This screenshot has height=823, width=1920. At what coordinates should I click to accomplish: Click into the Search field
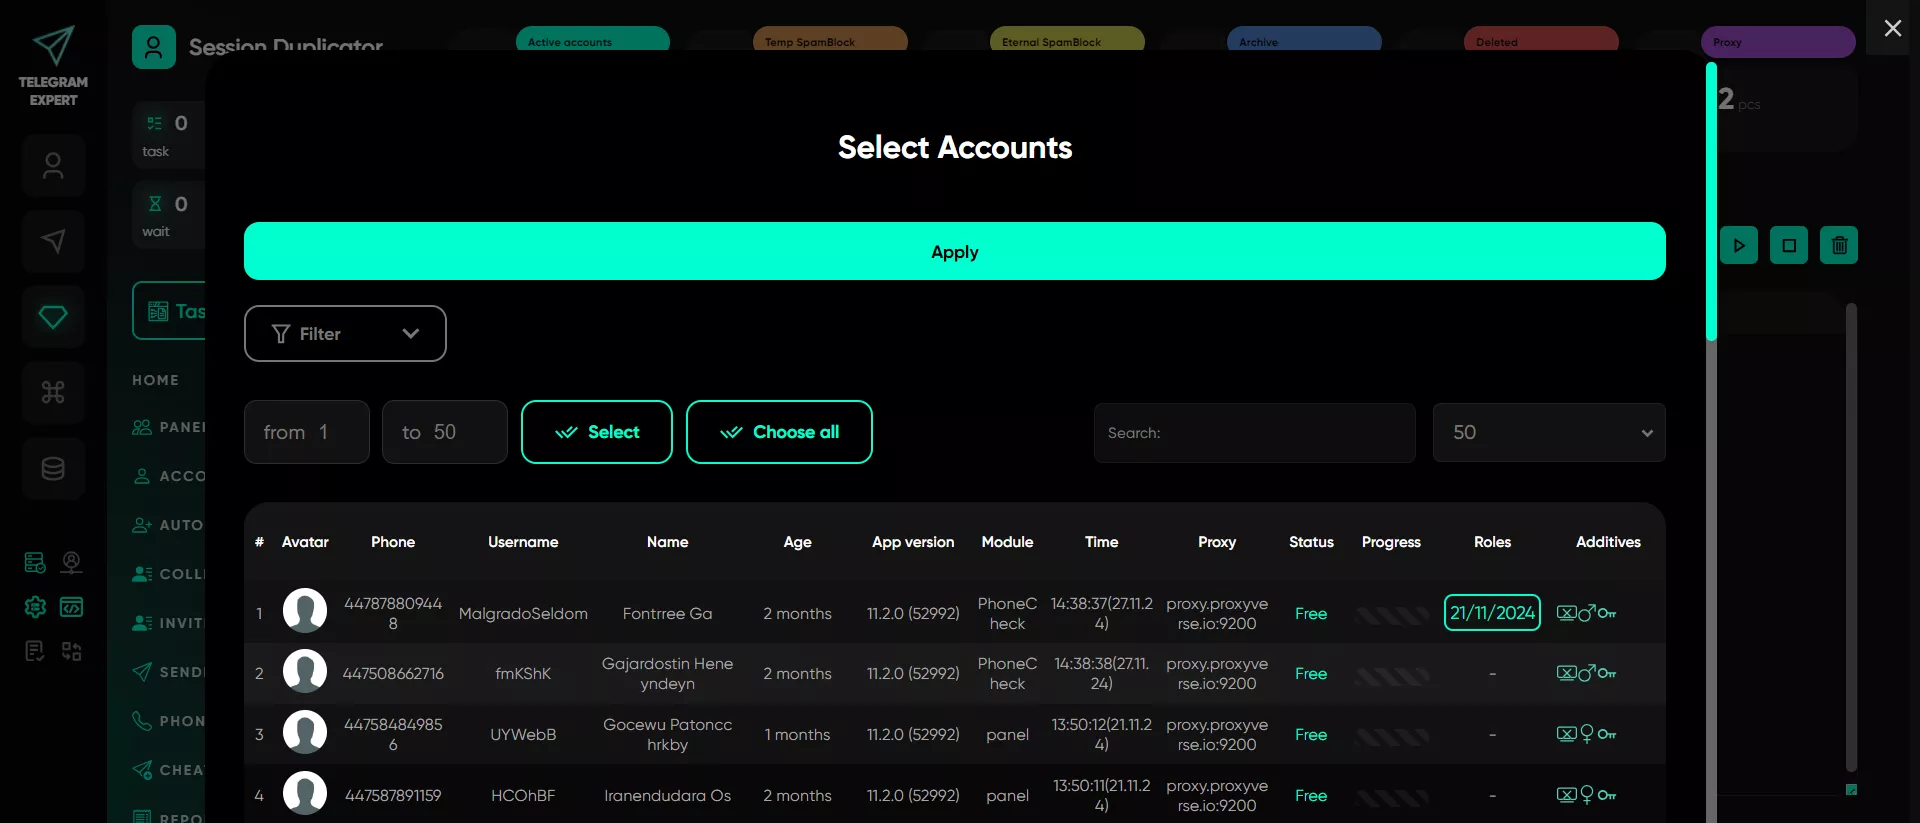[x=1254, y=432]
